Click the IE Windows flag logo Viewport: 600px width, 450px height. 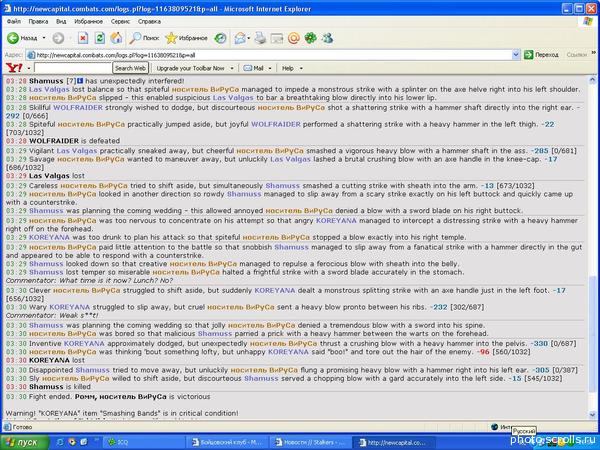(x=588, y=21)
